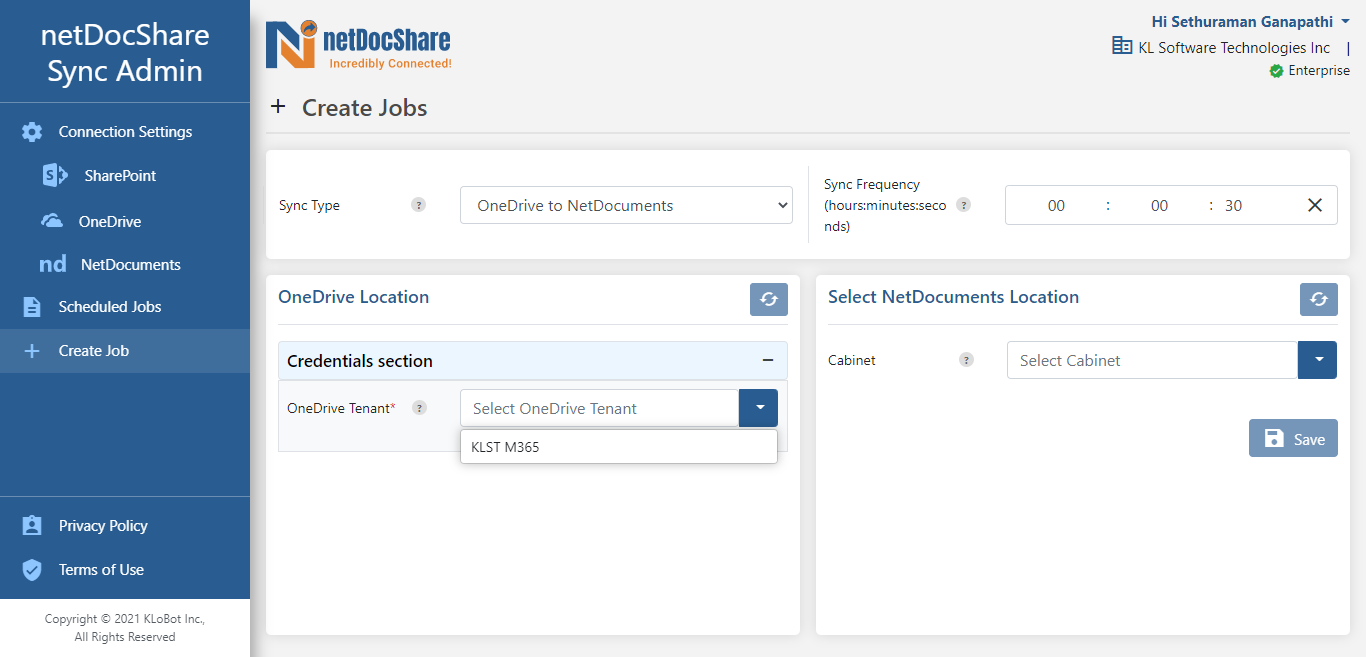Click the help icon next to Cabinet
The height and width of the screenshot is (657, 1366).
pyautogui.click(x=966, y=360)
